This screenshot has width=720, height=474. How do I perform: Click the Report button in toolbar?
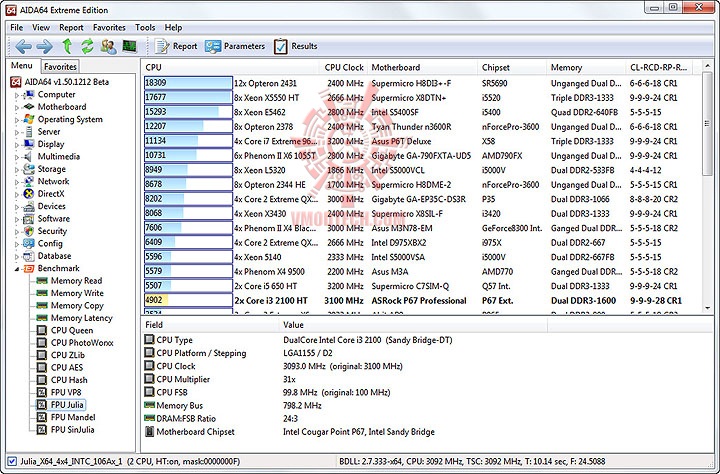click(176, 46)
